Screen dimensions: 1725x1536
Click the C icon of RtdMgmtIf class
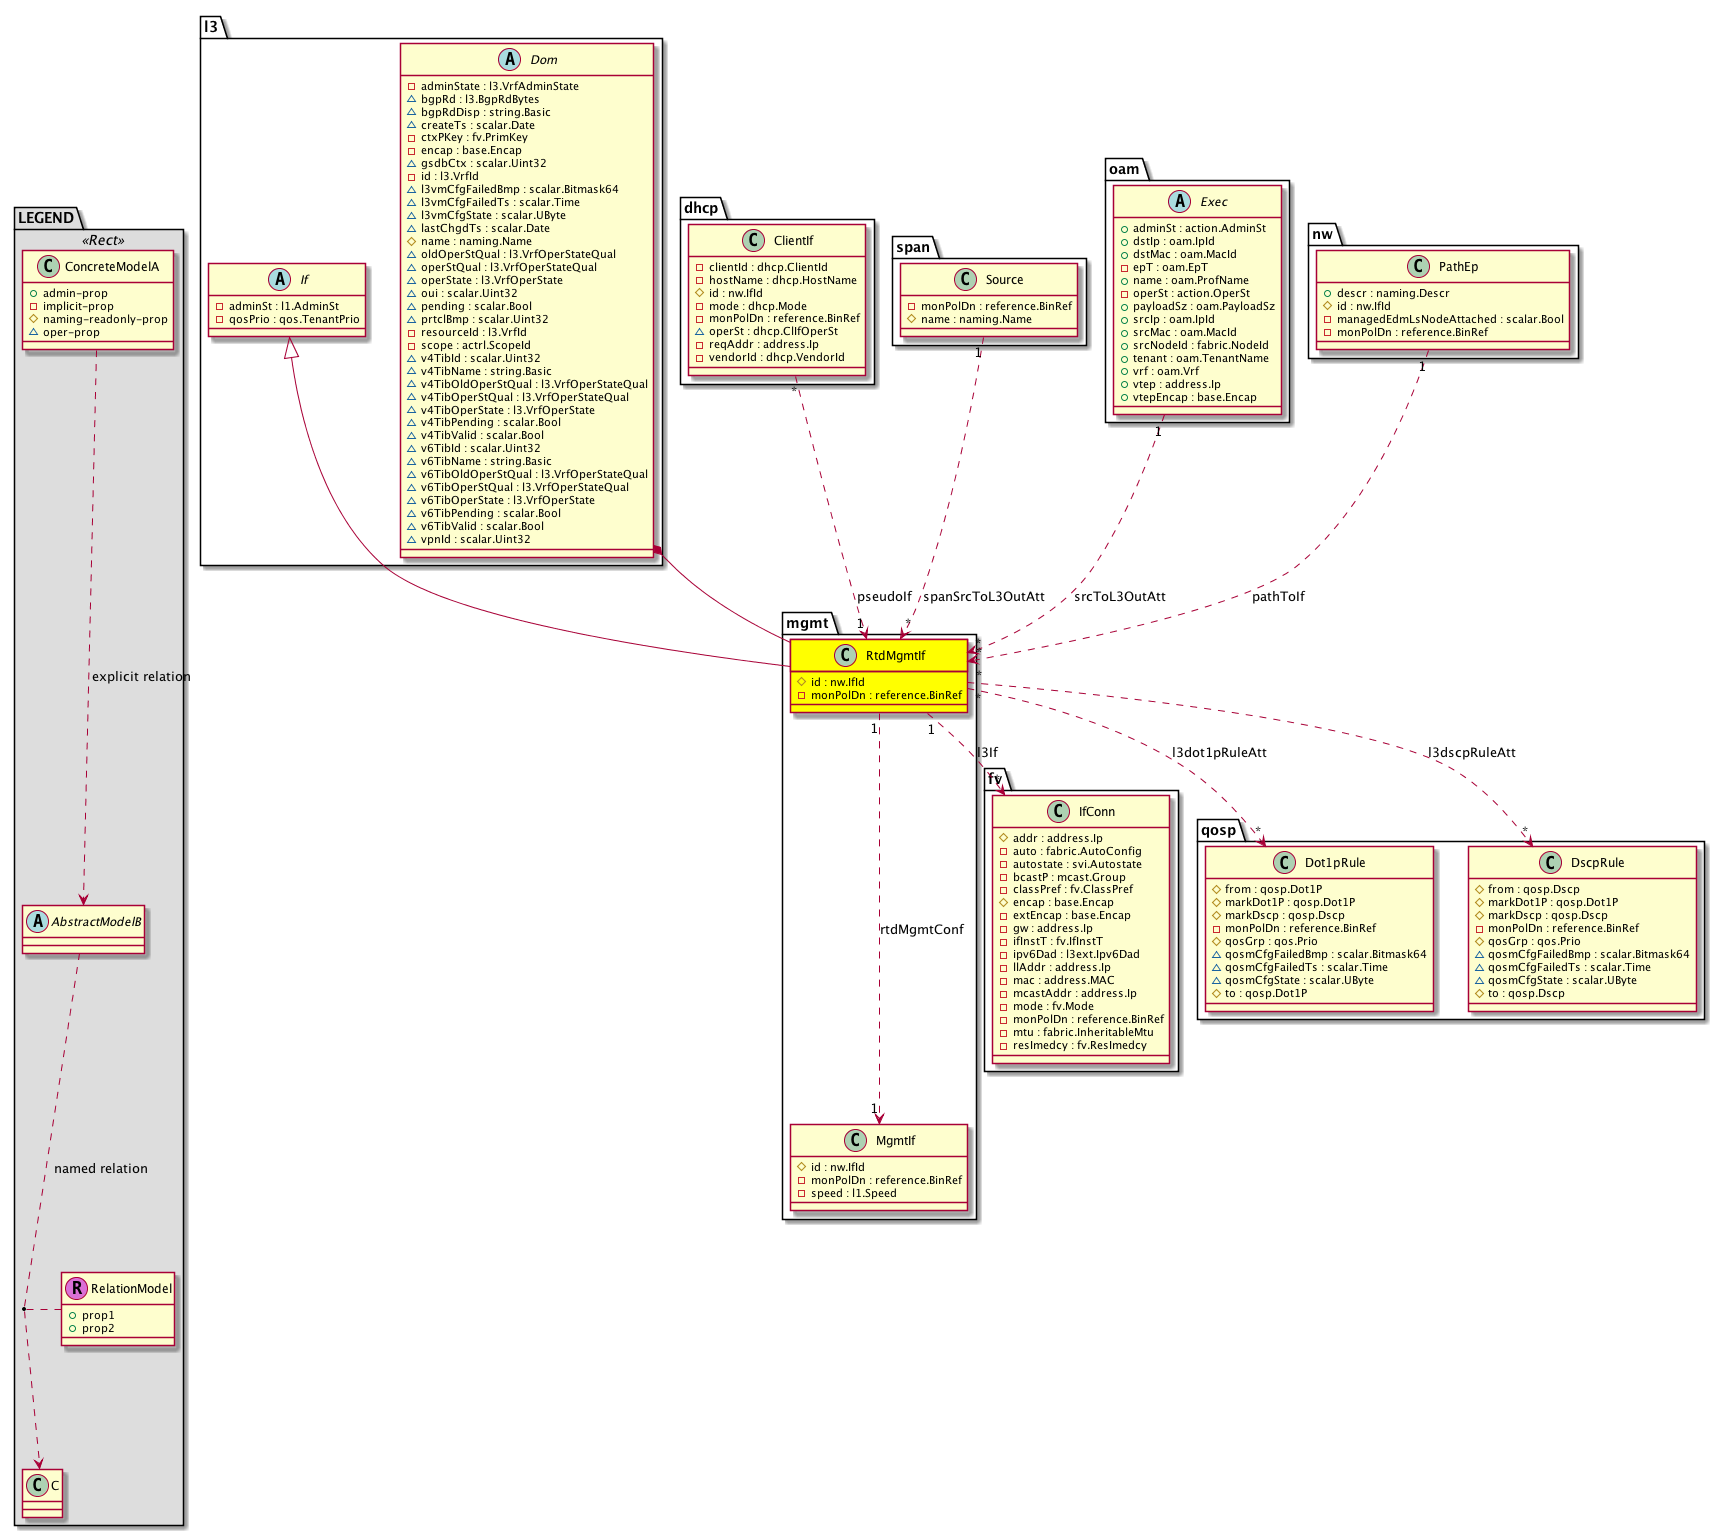pos(845,655)
